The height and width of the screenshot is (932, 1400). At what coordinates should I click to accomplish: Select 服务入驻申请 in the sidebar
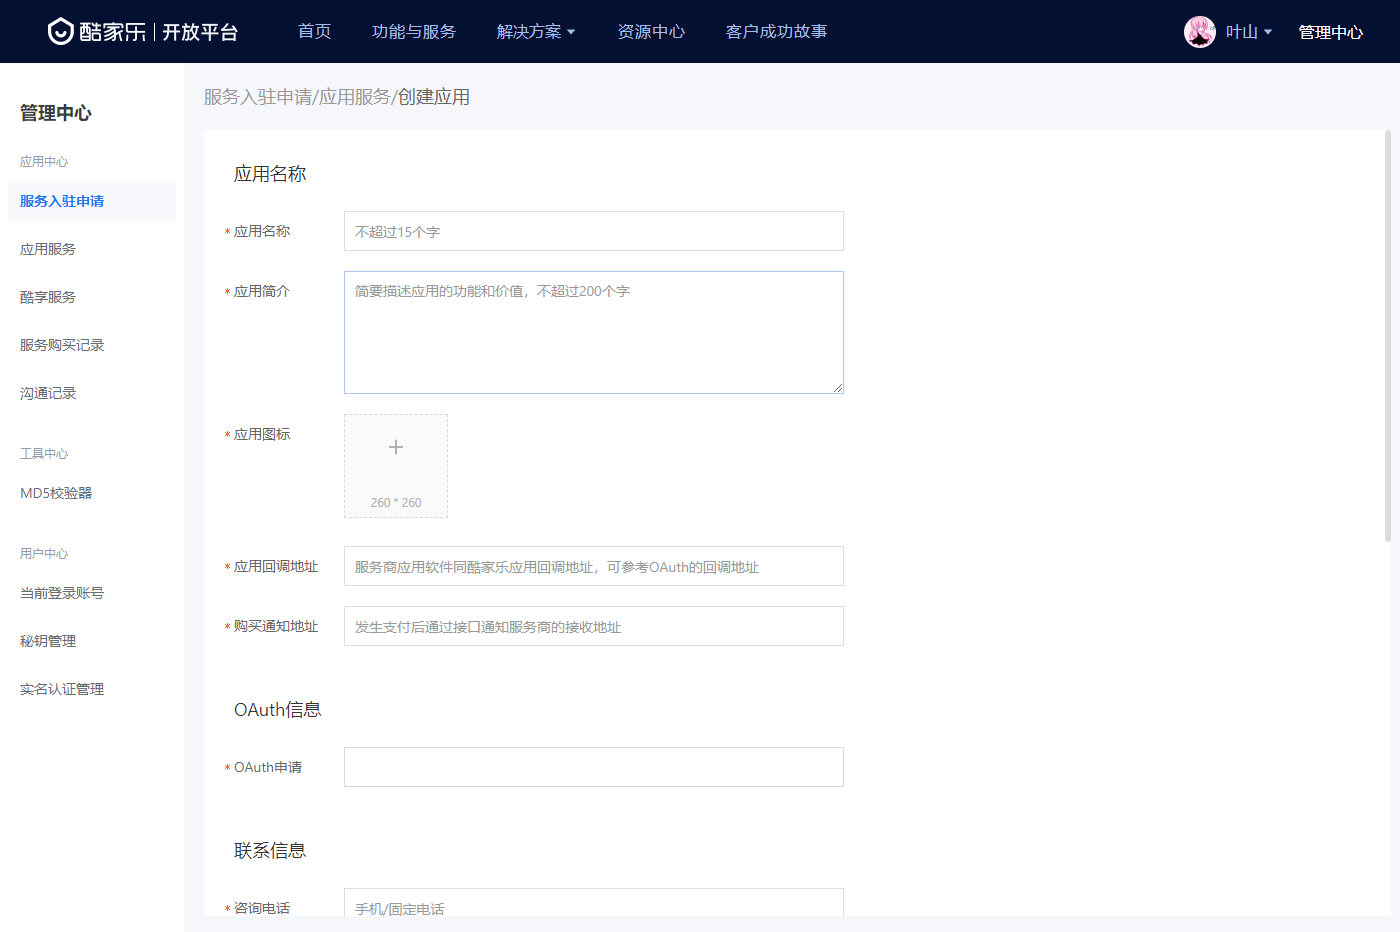[x=62, y=201]
